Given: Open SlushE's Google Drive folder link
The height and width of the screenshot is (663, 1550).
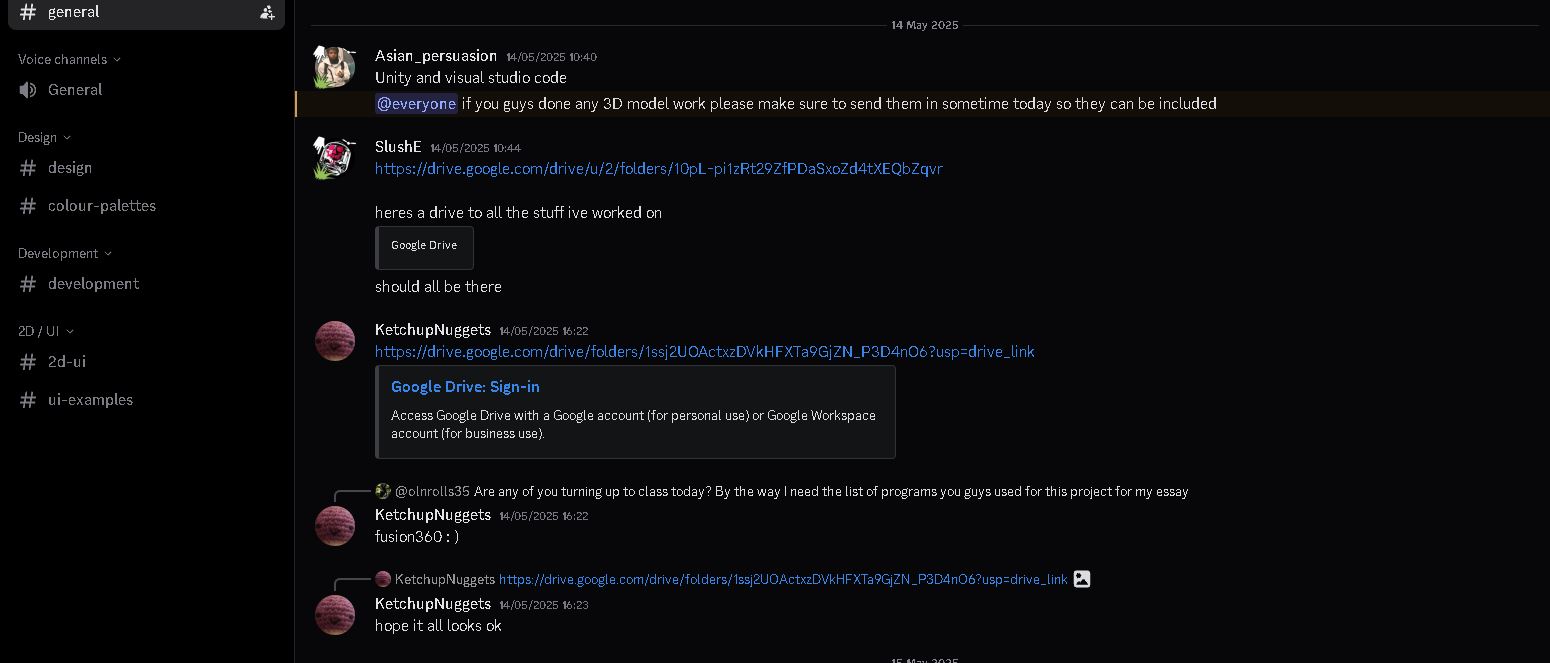Looking at the screenshot, I should [x=658, y=169].
